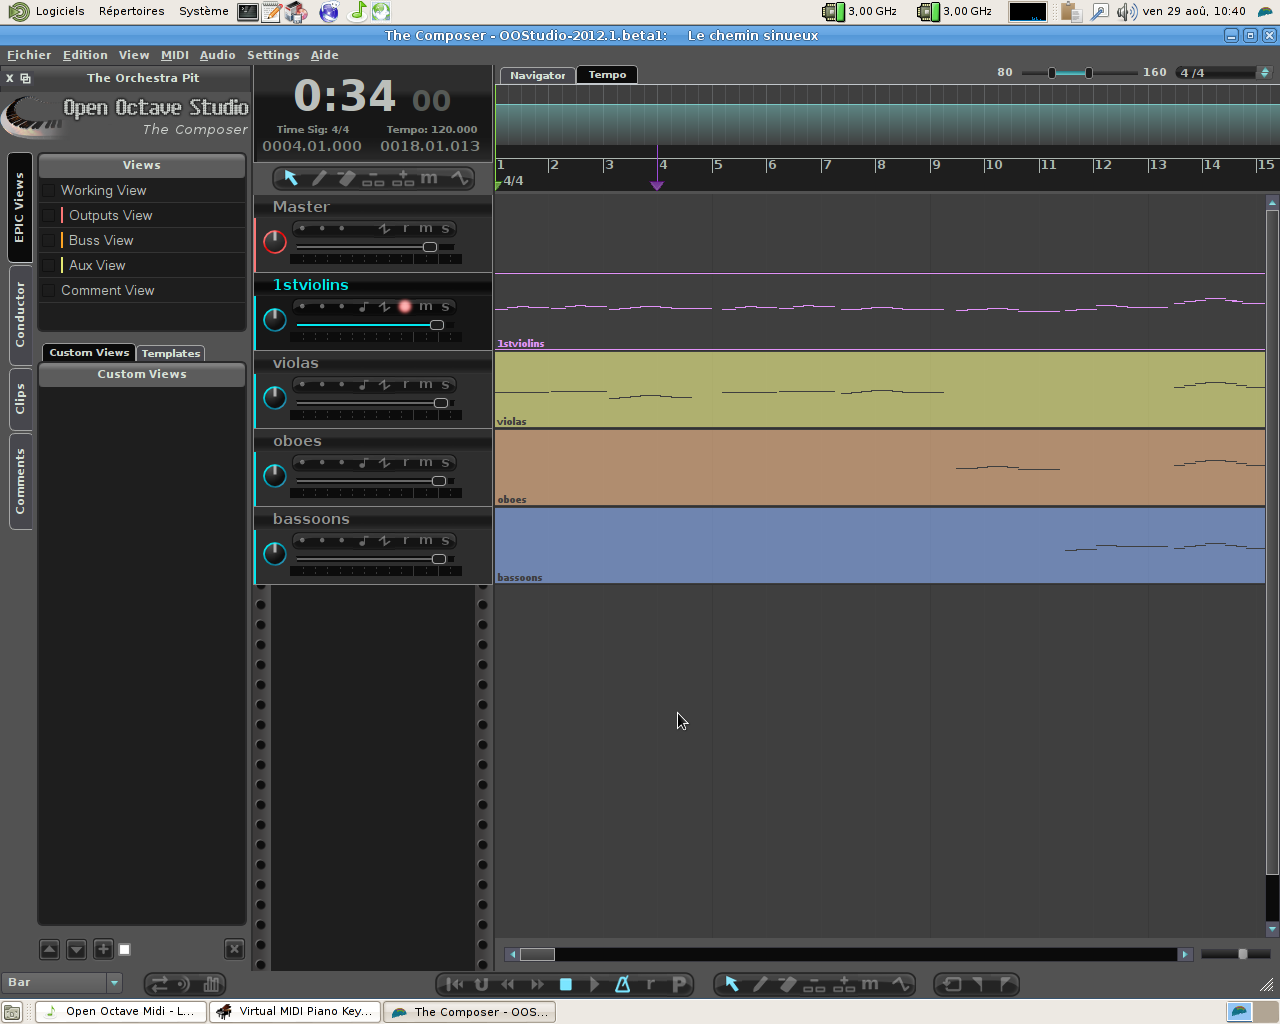Click the blue stop button in transport
Viewport: 1280px width, 1024px height.
point(566,984)
